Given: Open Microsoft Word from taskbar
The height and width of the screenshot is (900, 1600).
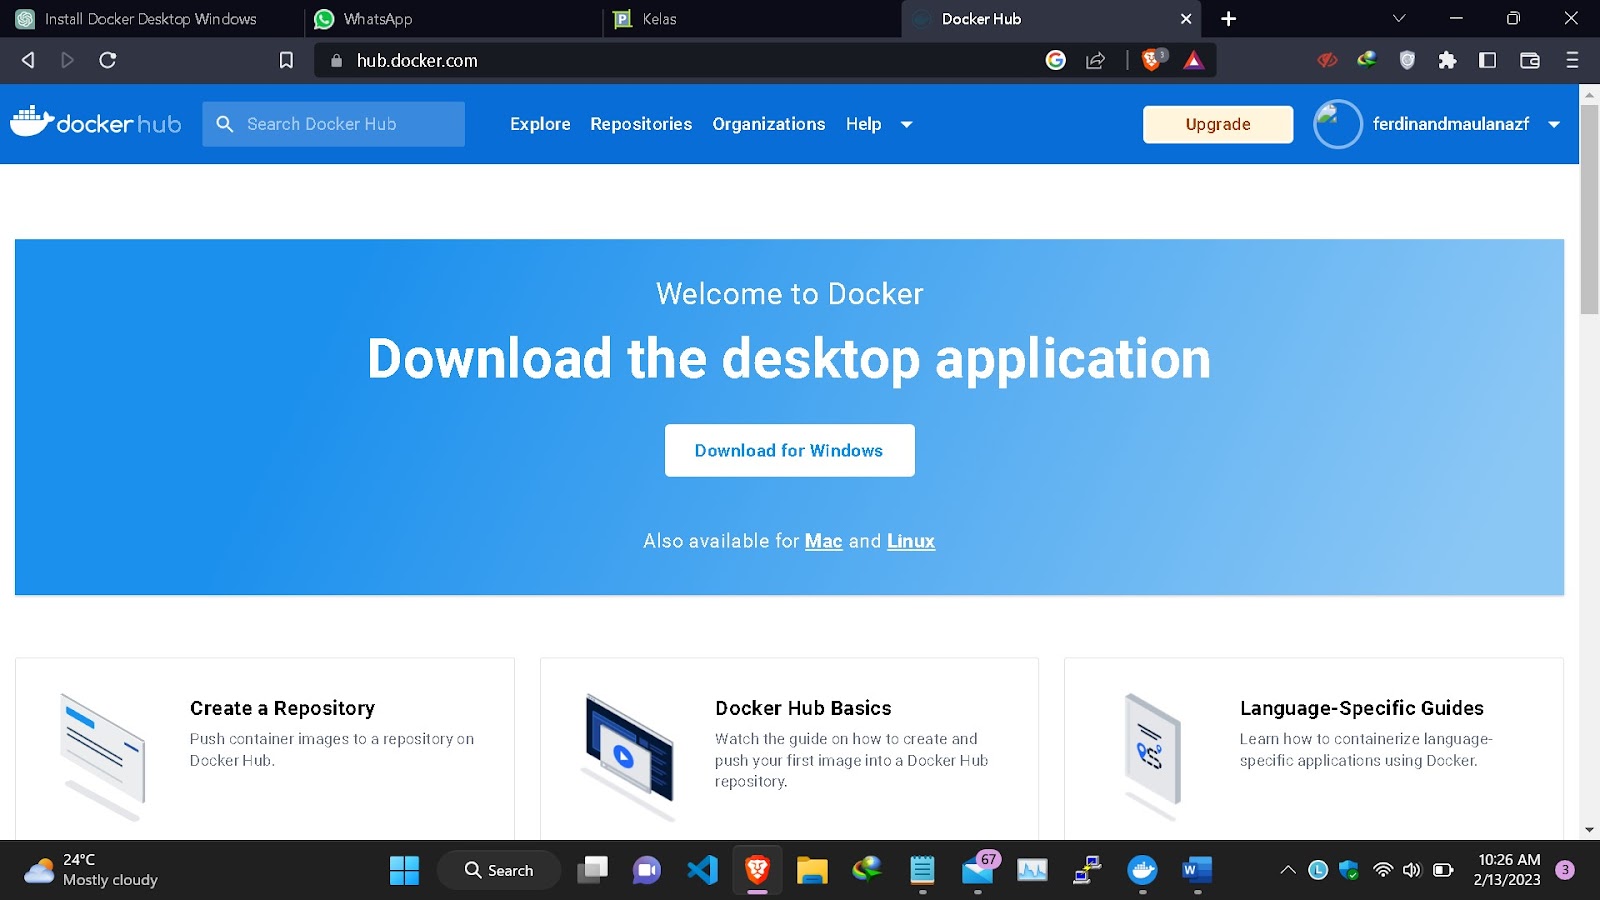Looking at the screenshot, I should tap(1197, 870).
